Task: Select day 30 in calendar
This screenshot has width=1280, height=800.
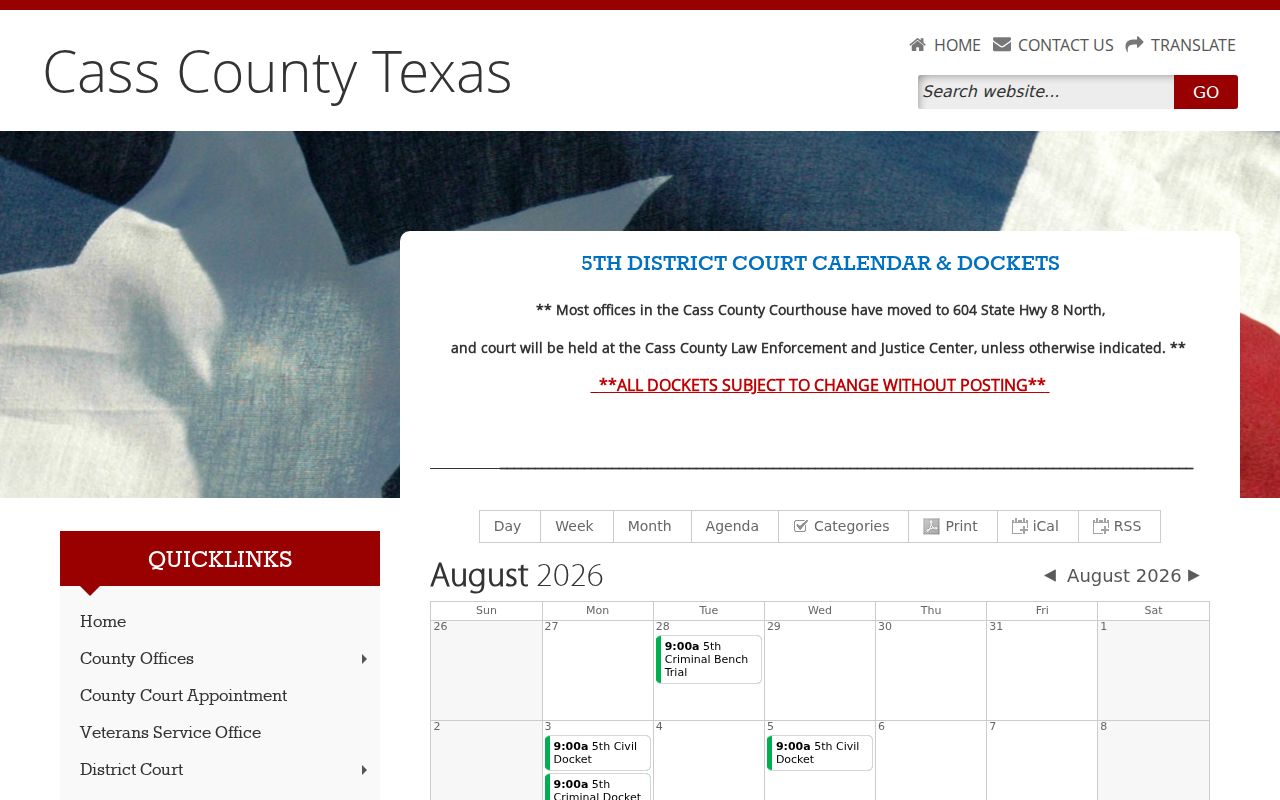Action: [884, 627]
